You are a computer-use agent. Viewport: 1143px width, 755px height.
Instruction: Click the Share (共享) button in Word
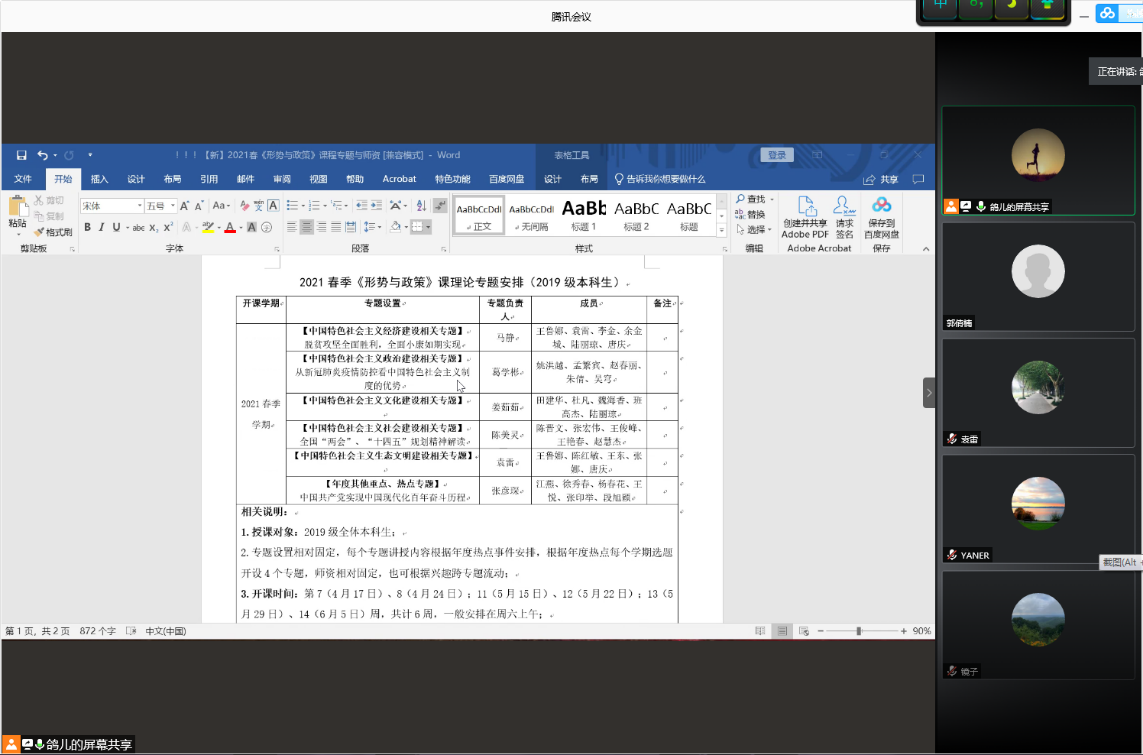[x=881, y=179]
